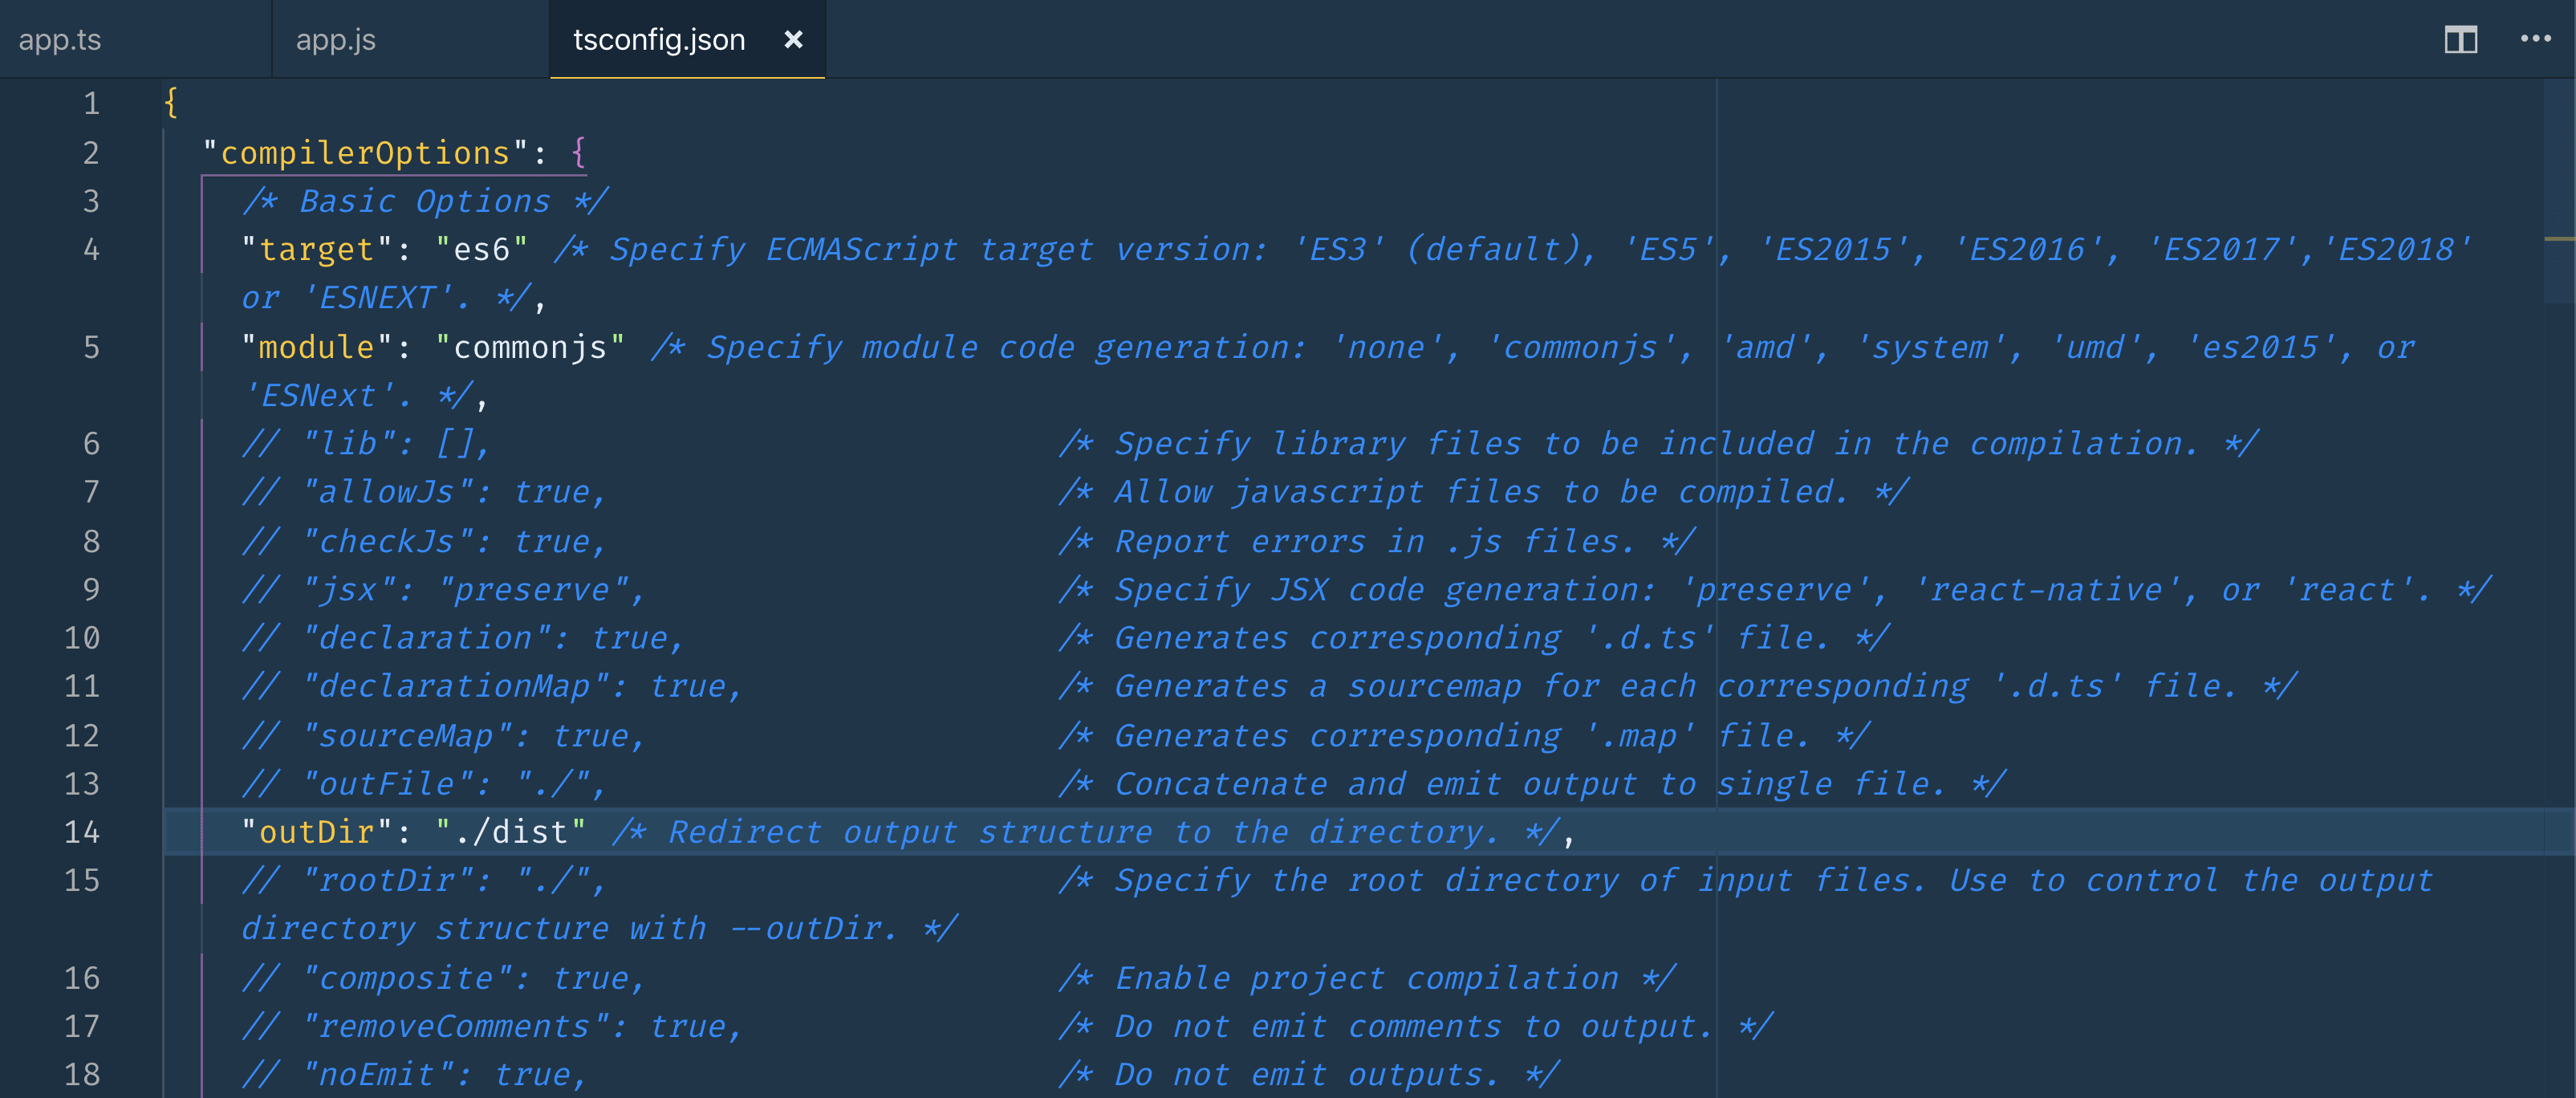Click line number 18 in the gutter
2576x1098 pixels.
tap(82, 1075)
